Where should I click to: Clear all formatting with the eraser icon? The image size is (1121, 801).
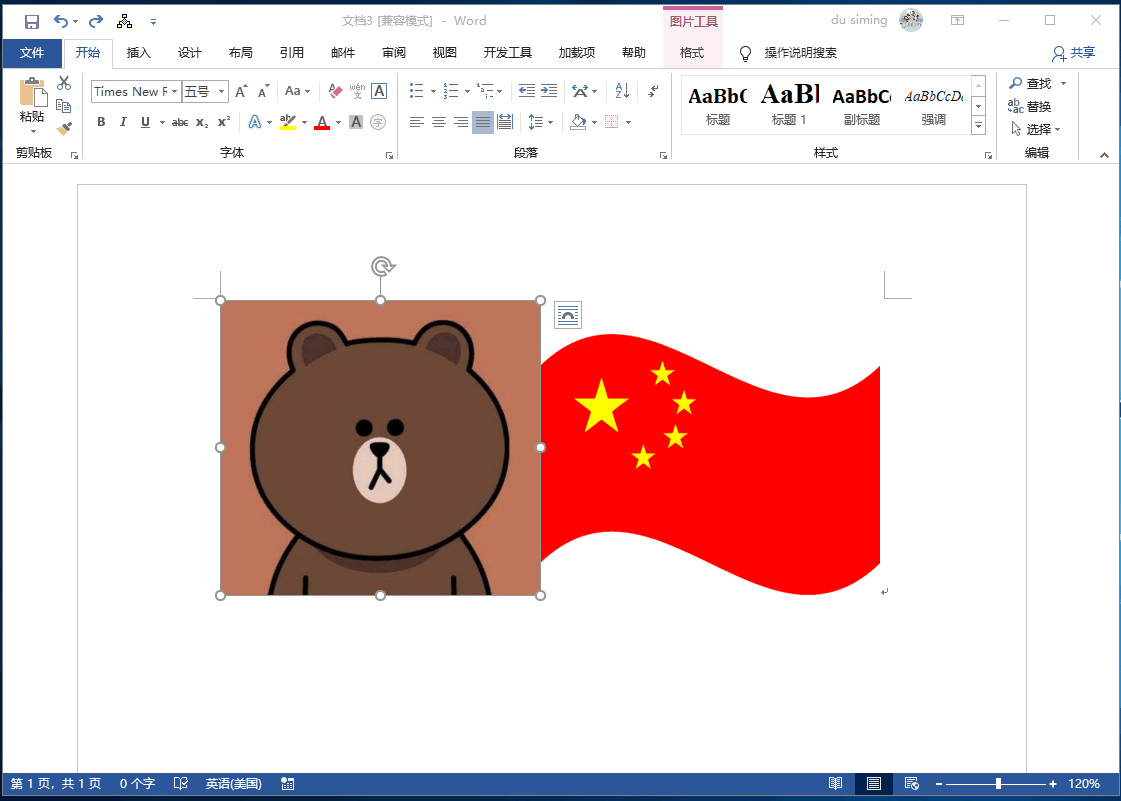pos(335,91)
